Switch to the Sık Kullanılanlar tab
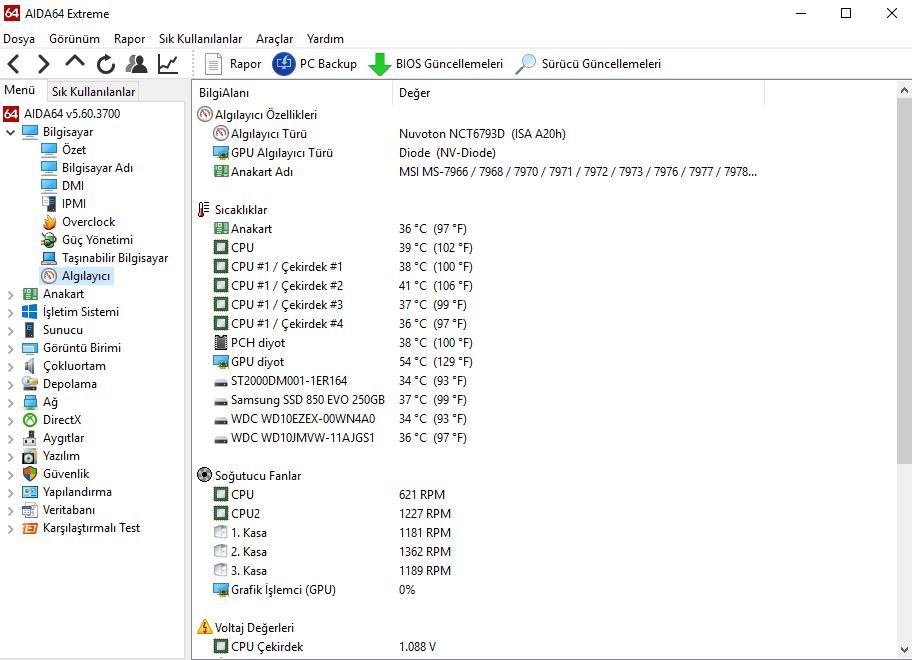Screen dimensions: 912x660 click(x=93, y=91)
